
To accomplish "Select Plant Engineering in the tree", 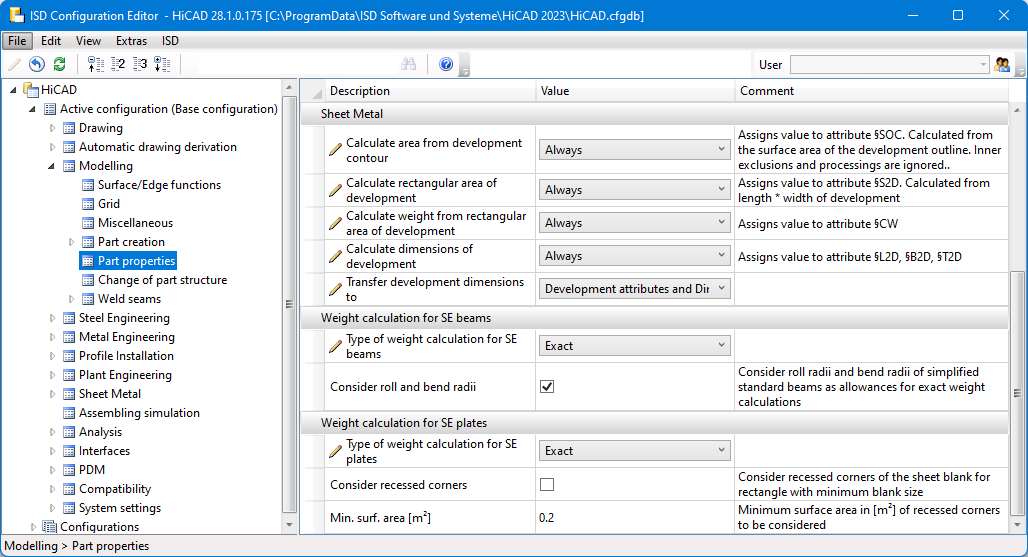I will pos(125,375).
